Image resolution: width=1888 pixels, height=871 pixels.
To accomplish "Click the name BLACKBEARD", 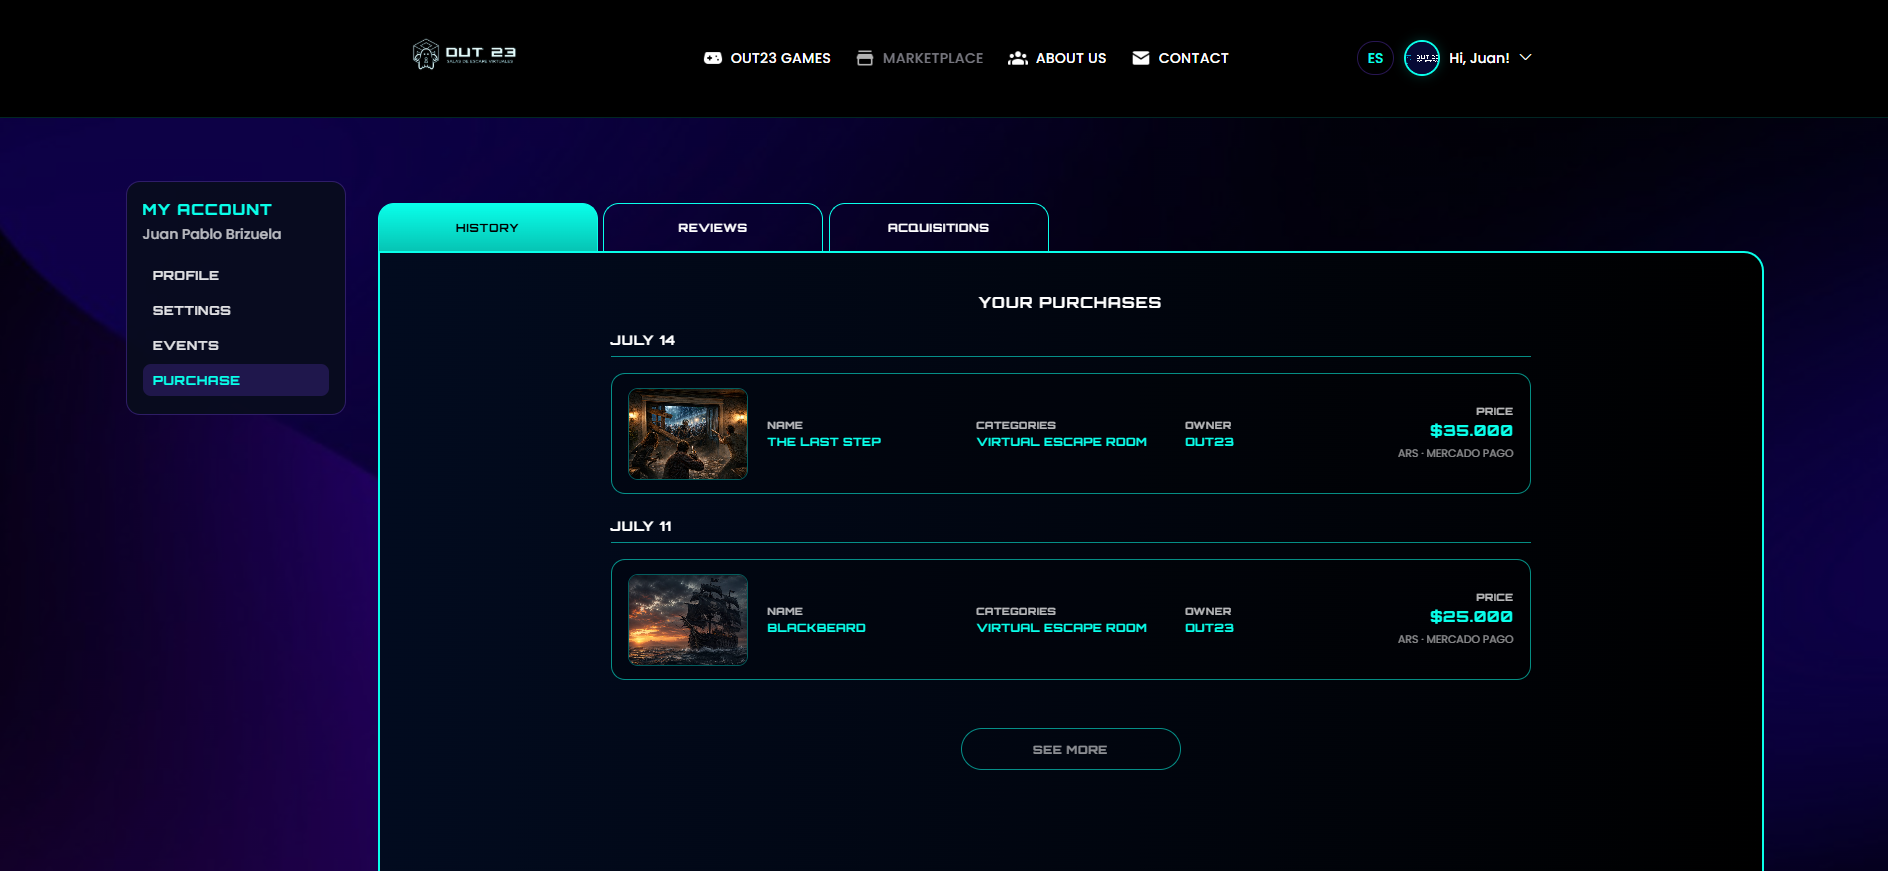I will 816,628.
